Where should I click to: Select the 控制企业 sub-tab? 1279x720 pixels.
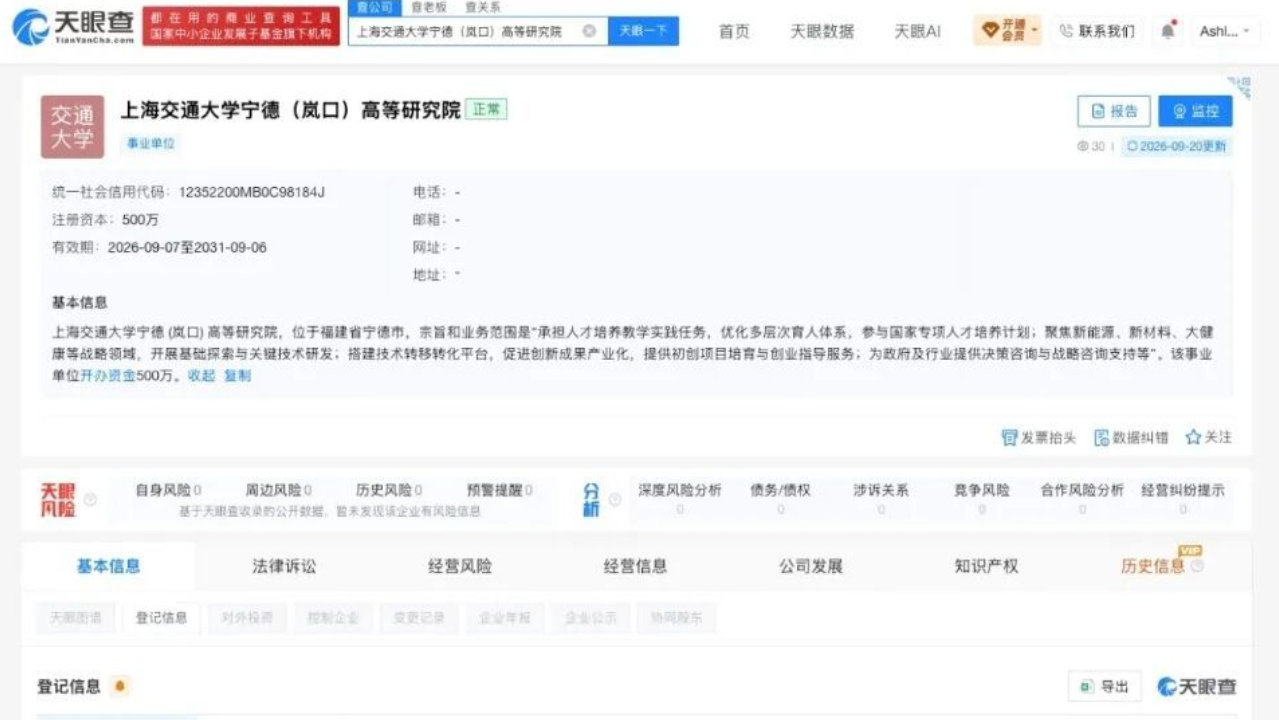pos(333,618)
